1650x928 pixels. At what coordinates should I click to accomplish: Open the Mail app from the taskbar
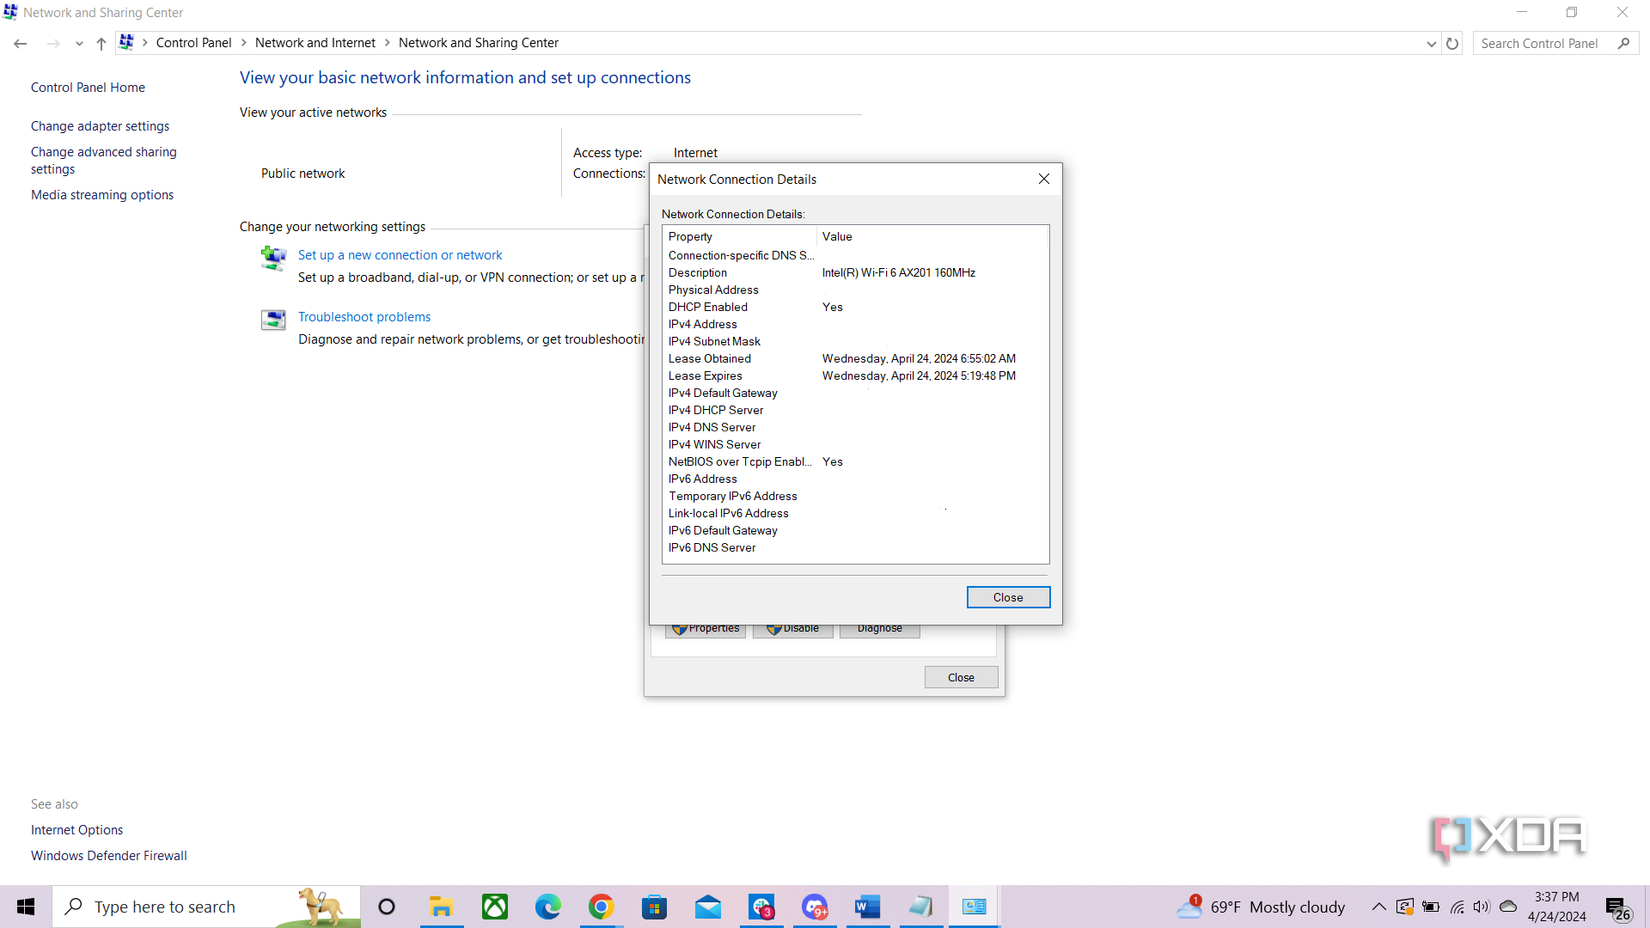(x=708, y=907)
